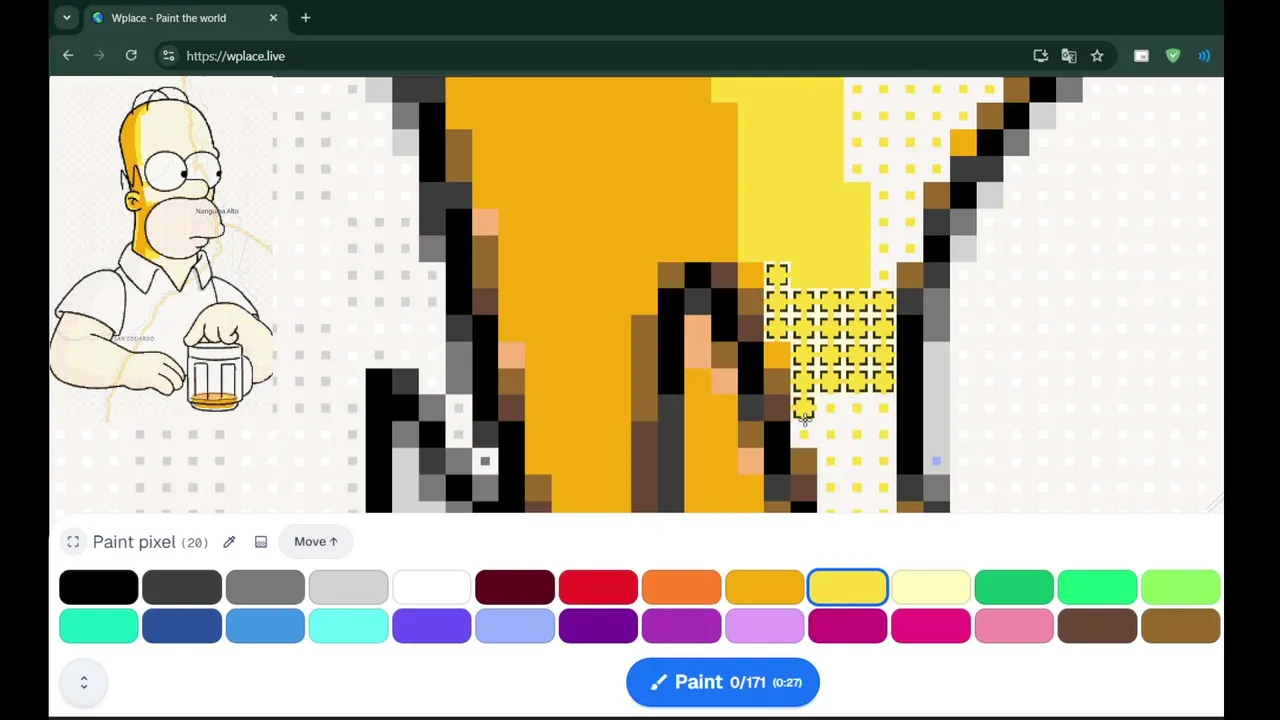Open a new browser tab
The height and width of the screenshot is (720, 1280).
click(x=305, y=18)
